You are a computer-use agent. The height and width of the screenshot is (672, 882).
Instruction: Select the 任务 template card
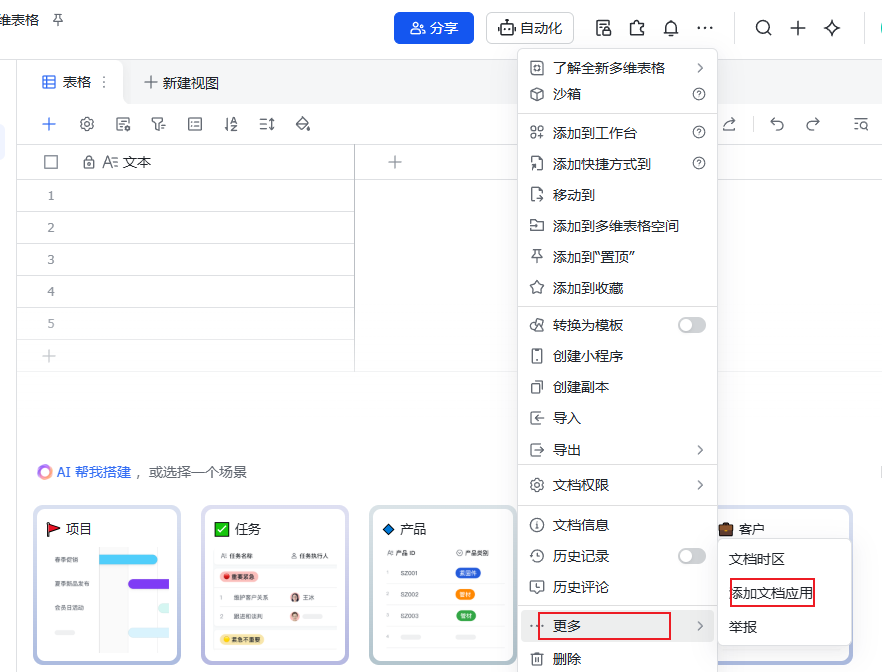(x=275, y=585)
